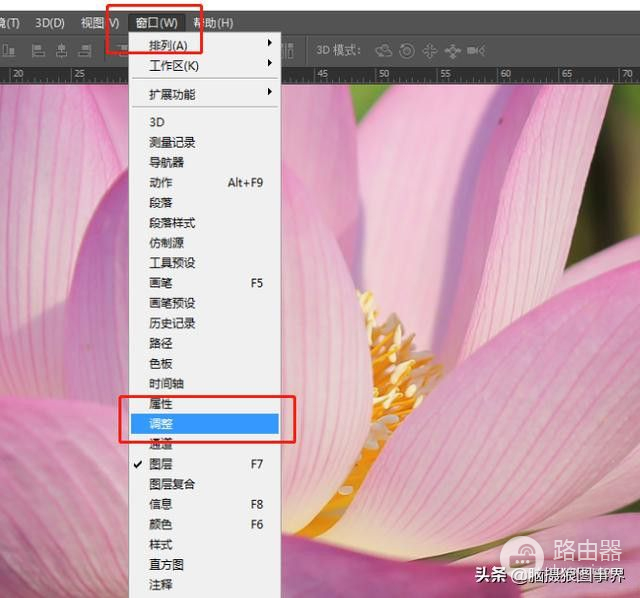Image resolution: width=640 pixels, height=598 pixels.
Task: Click the 3D roll mode icon
Action: pos(406,50)
